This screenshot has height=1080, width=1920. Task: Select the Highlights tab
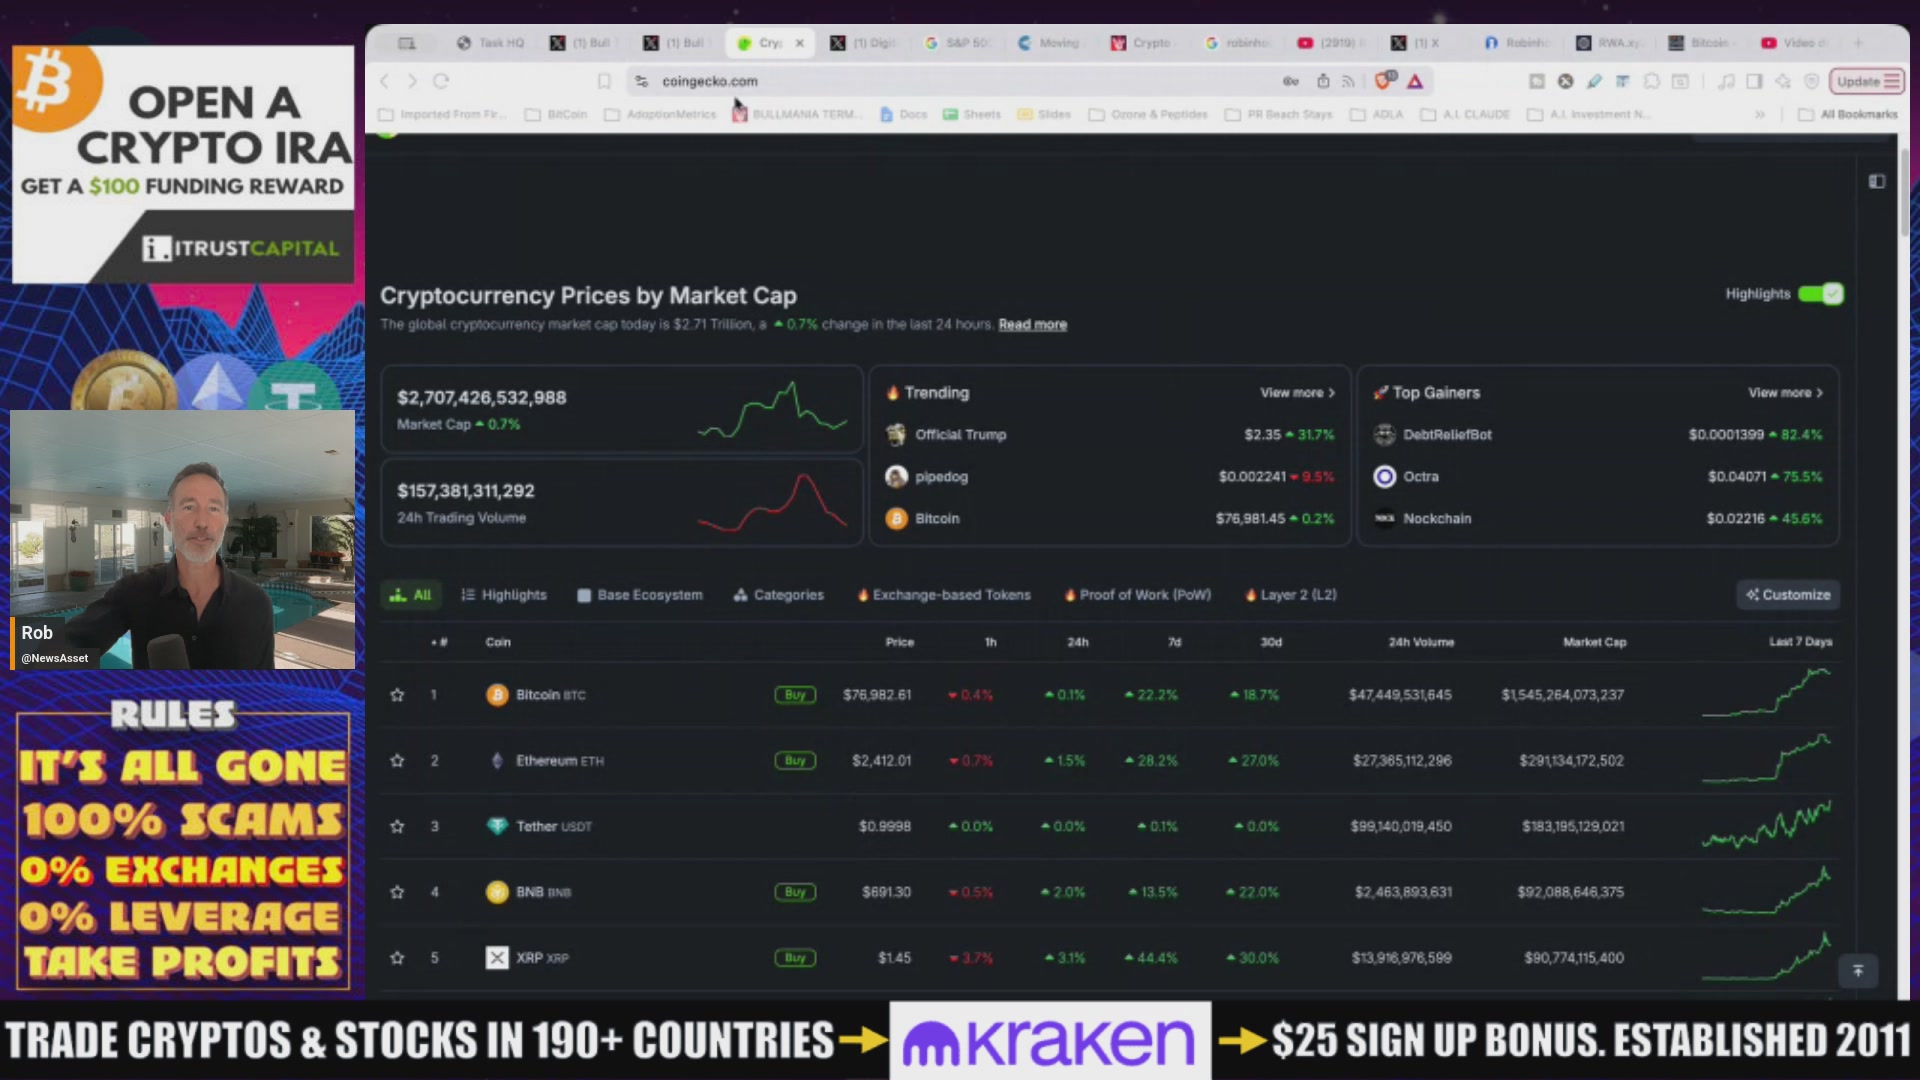coord(504,595)
